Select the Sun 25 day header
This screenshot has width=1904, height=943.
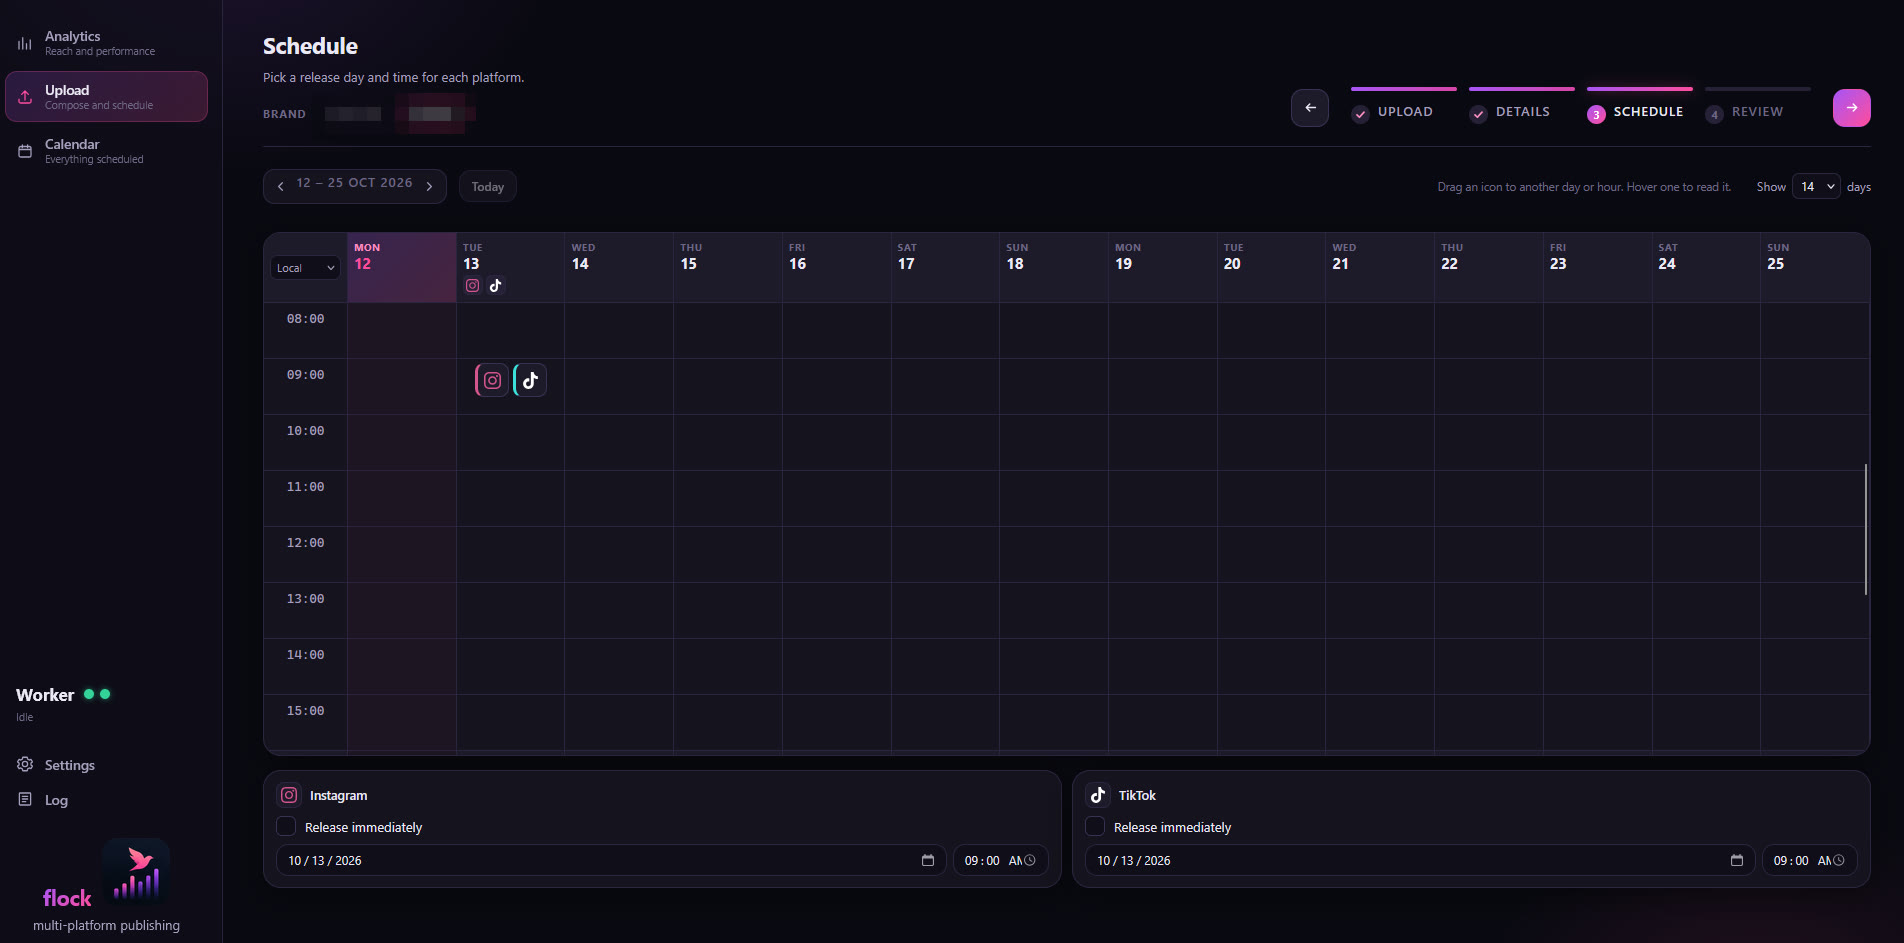[x=1814, y=267]
